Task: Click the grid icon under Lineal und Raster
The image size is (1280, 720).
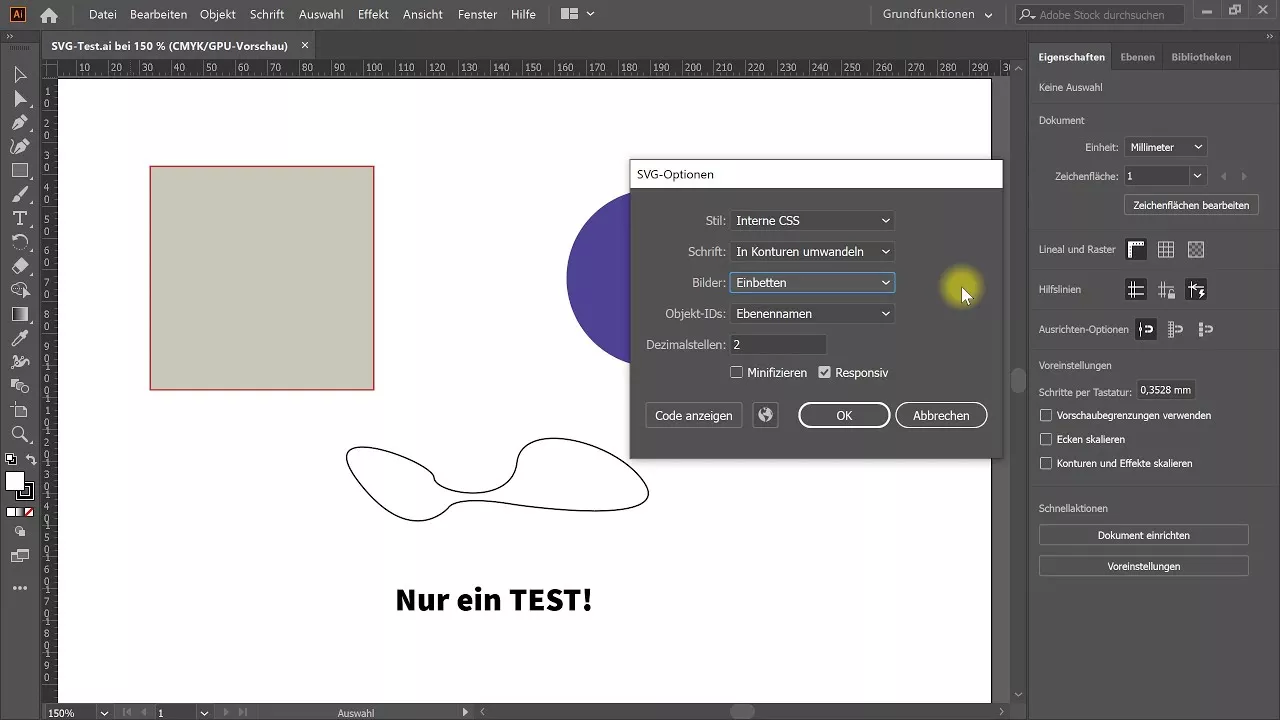Action: tap(1166, 249)
